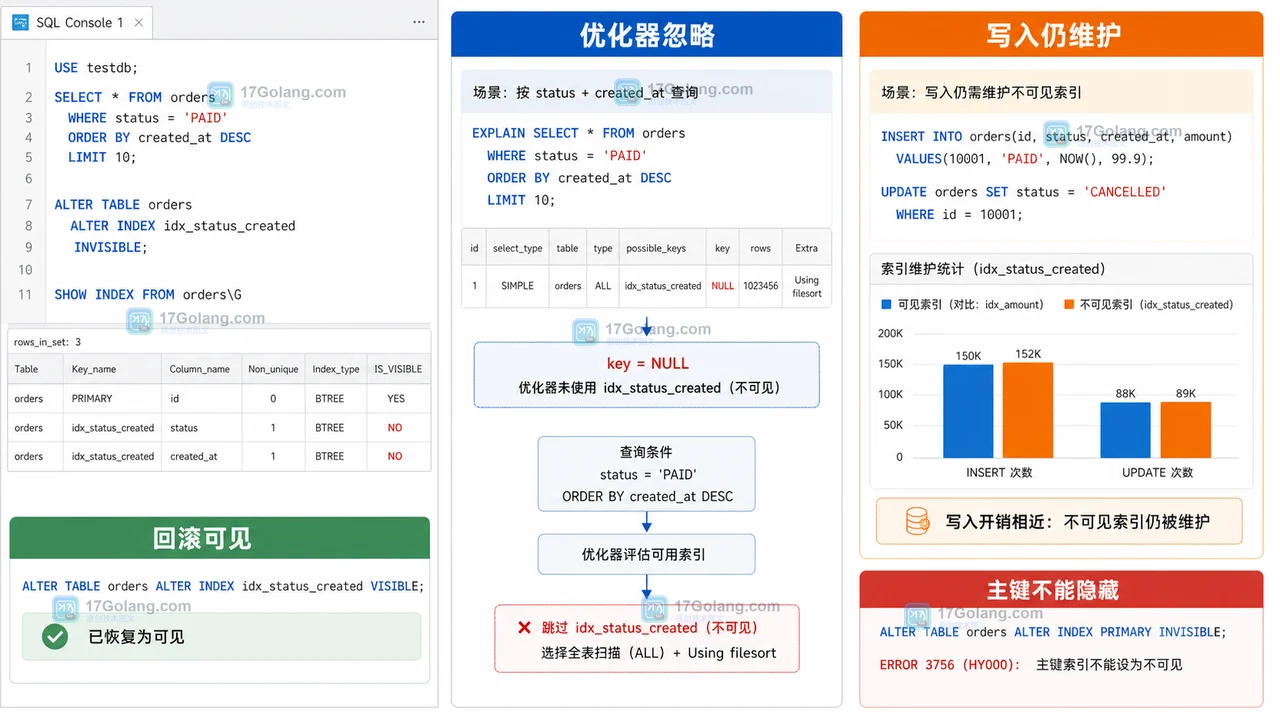Click the red X skip icon
Image resolution: width=1280 pixels, height=720 pixels.
click(524, 628)
